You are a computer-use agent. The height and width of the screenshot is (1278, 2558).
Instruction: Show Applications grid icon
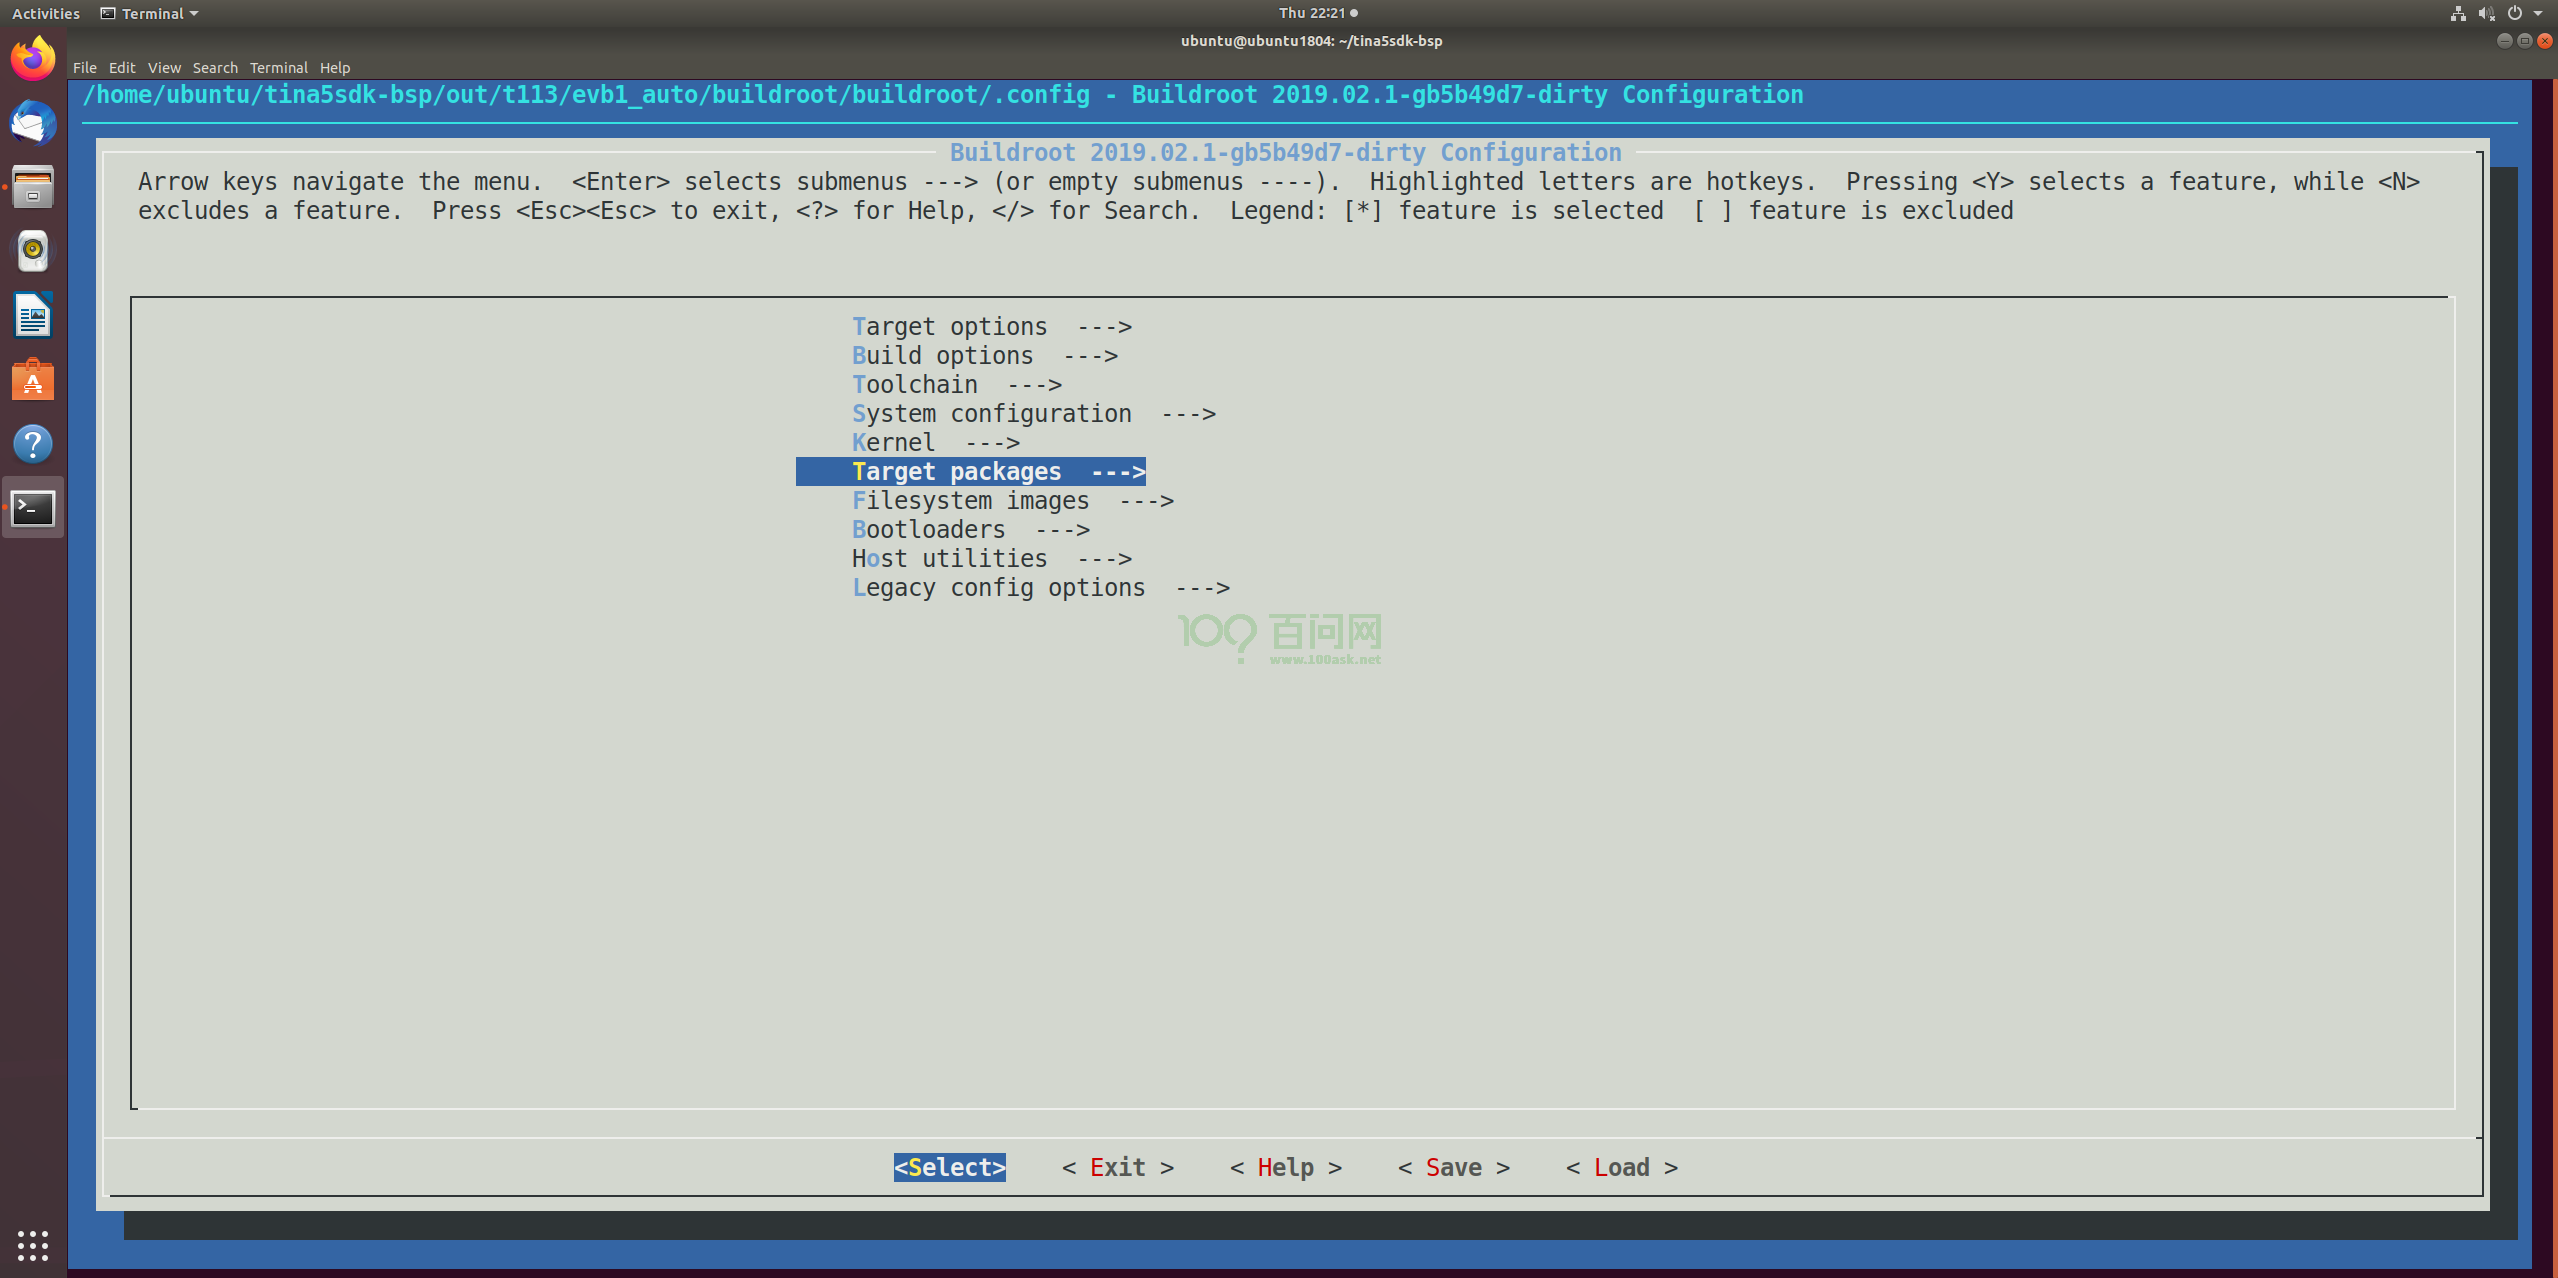pos(33,1245)
